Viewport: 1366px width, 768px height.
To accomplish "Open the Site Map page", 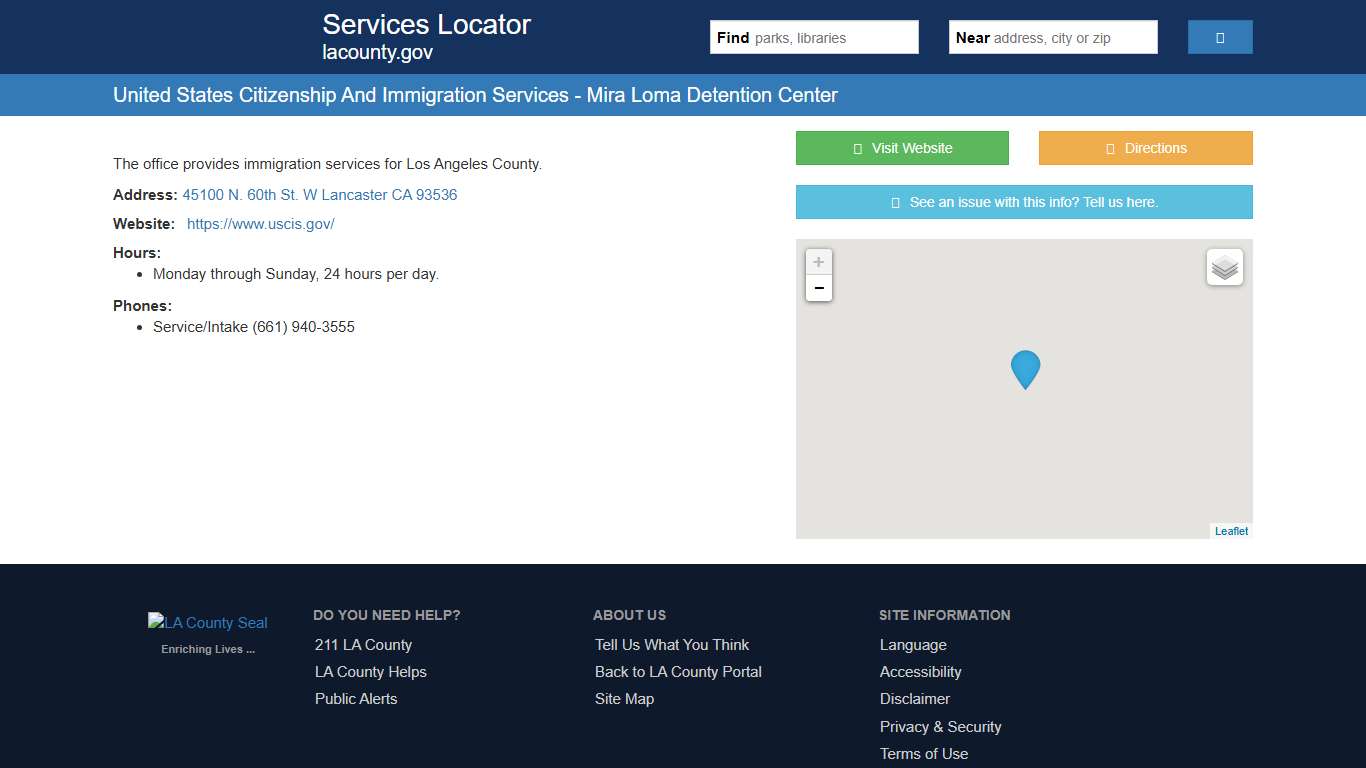I will pos(623,699).
